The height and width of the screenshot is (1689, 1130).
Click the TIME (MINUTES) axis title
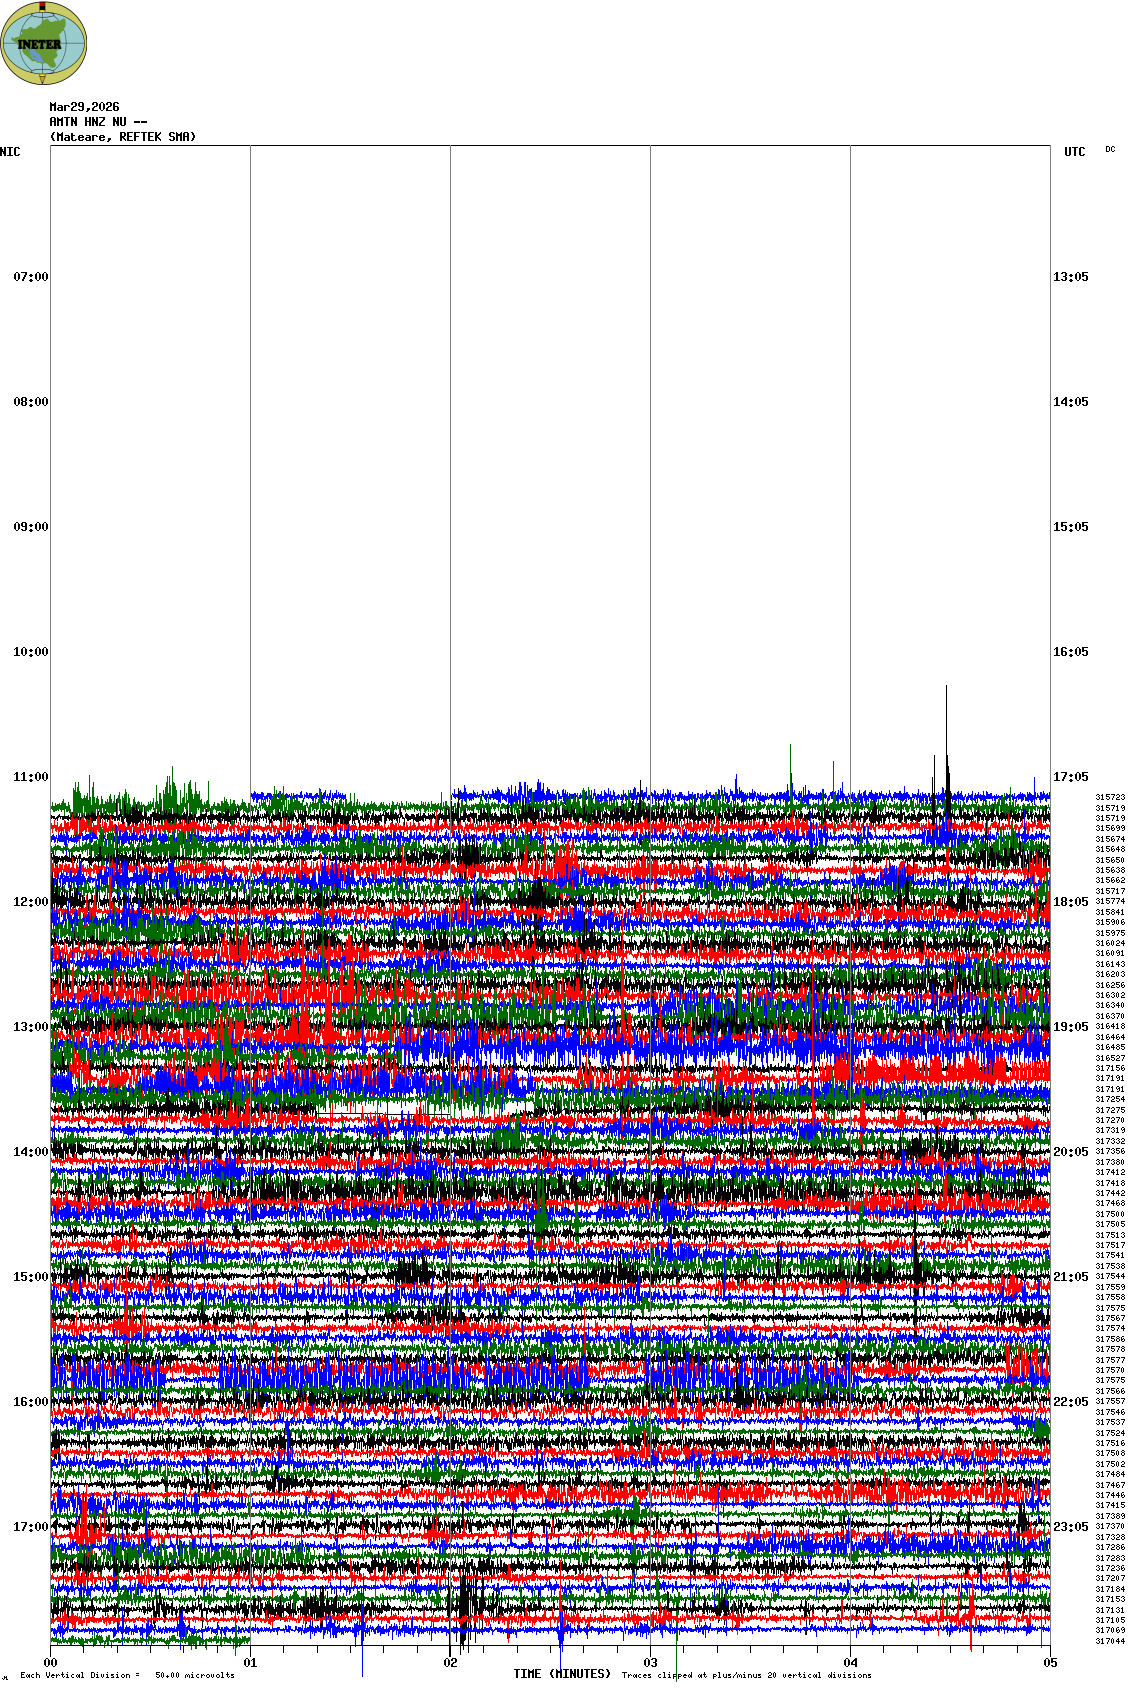click(x=562, y=1674)
